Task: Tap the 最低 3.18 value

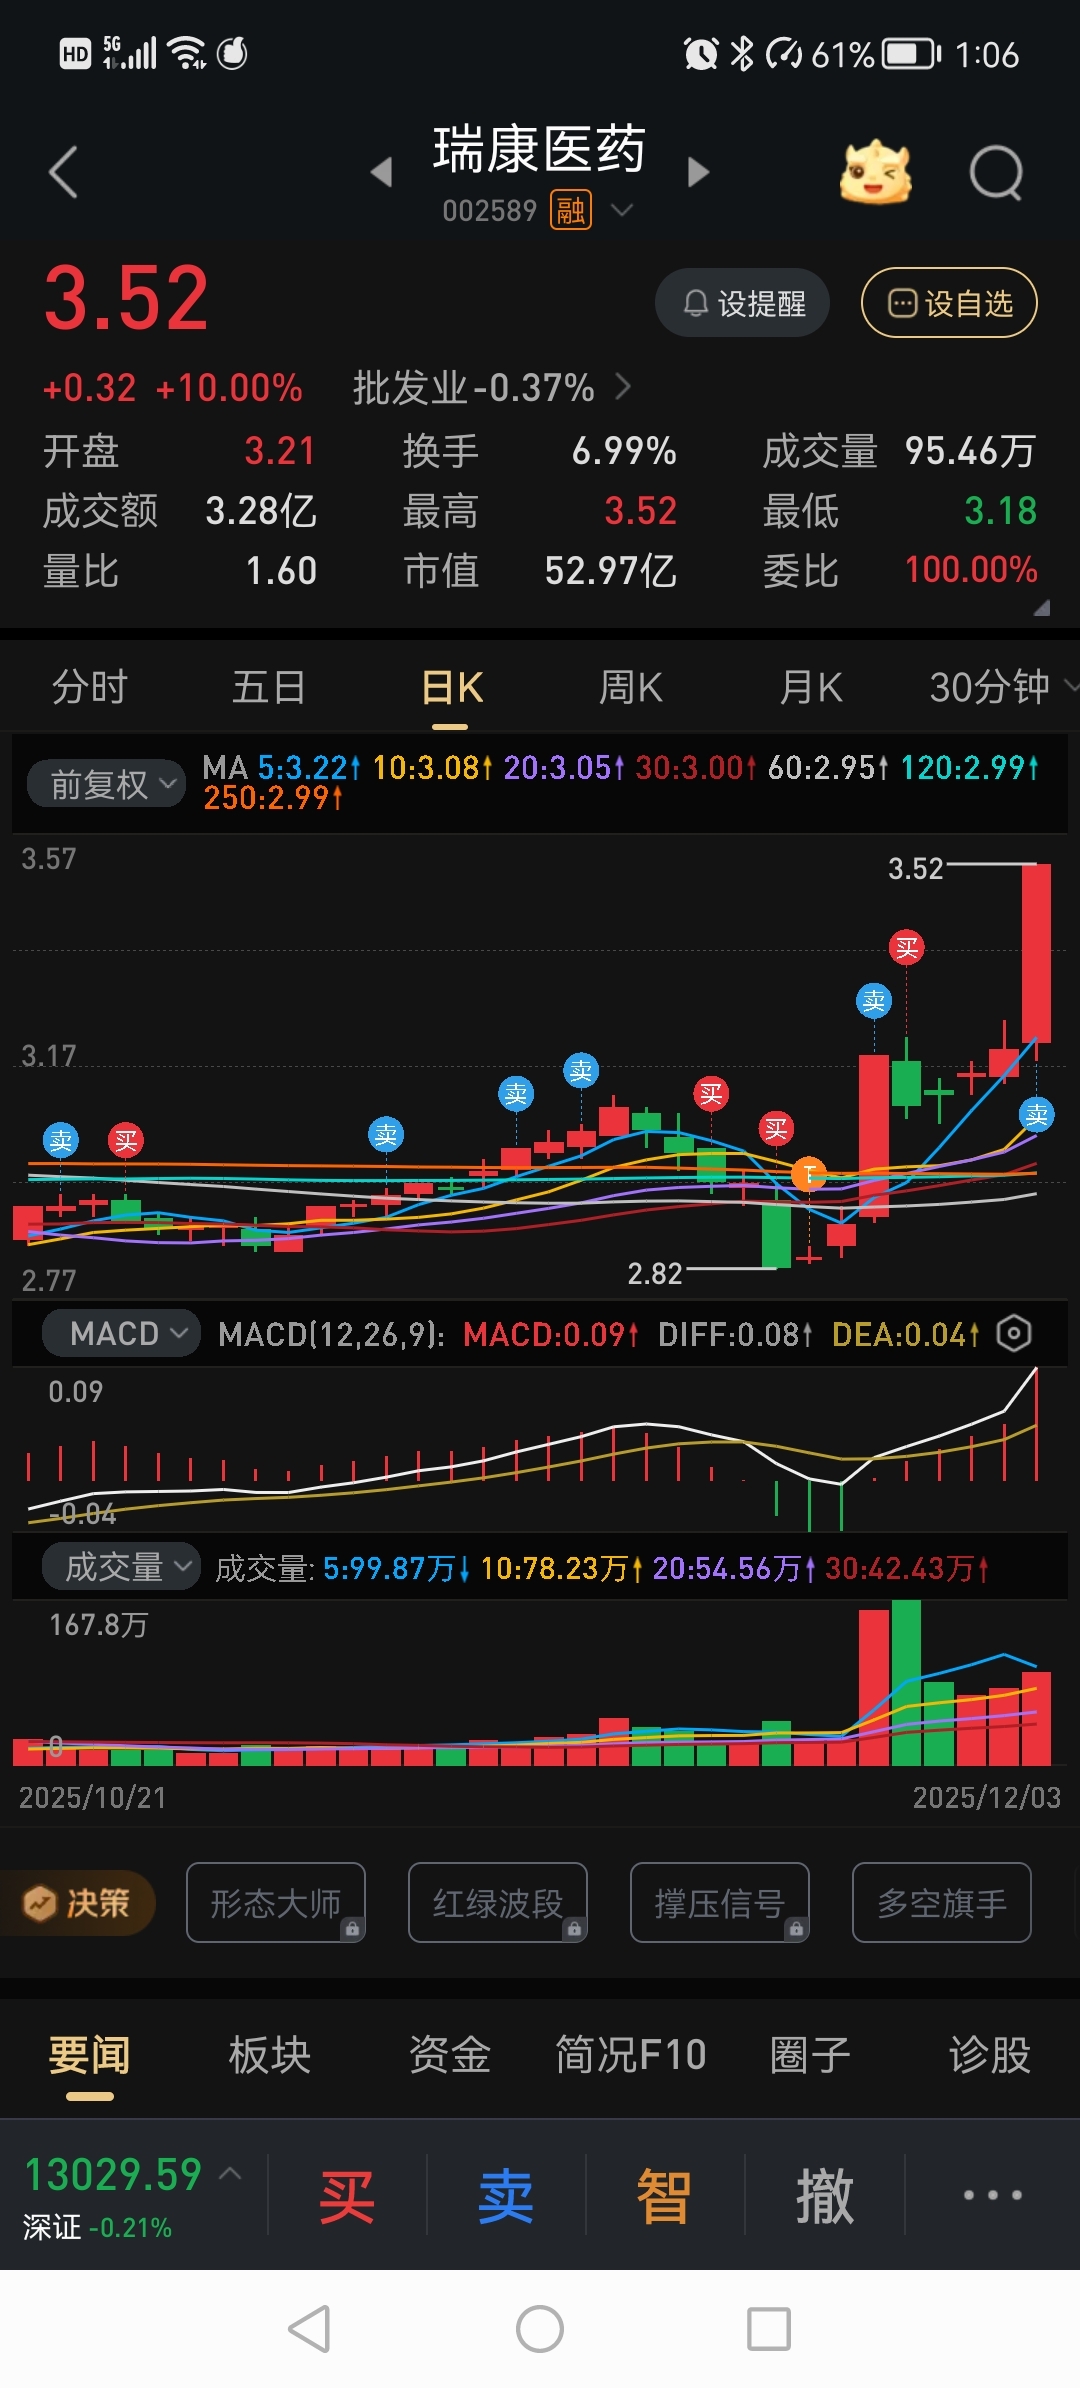Action: 1000,511
